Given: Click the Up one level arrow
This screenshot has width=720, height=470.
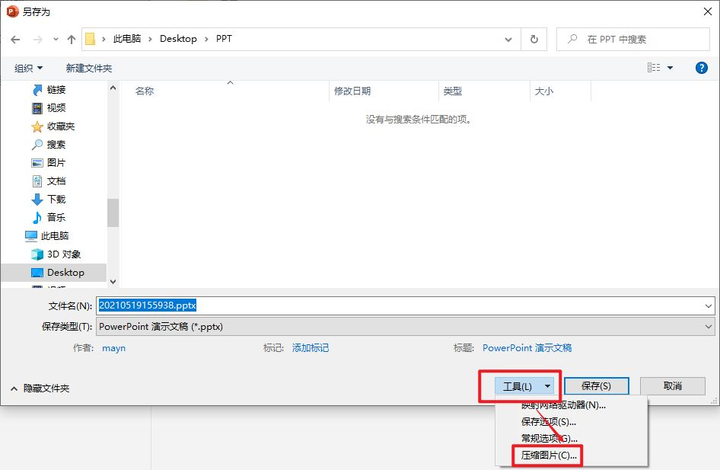Looking at the screenshot, I should click(x=71, y=39).
